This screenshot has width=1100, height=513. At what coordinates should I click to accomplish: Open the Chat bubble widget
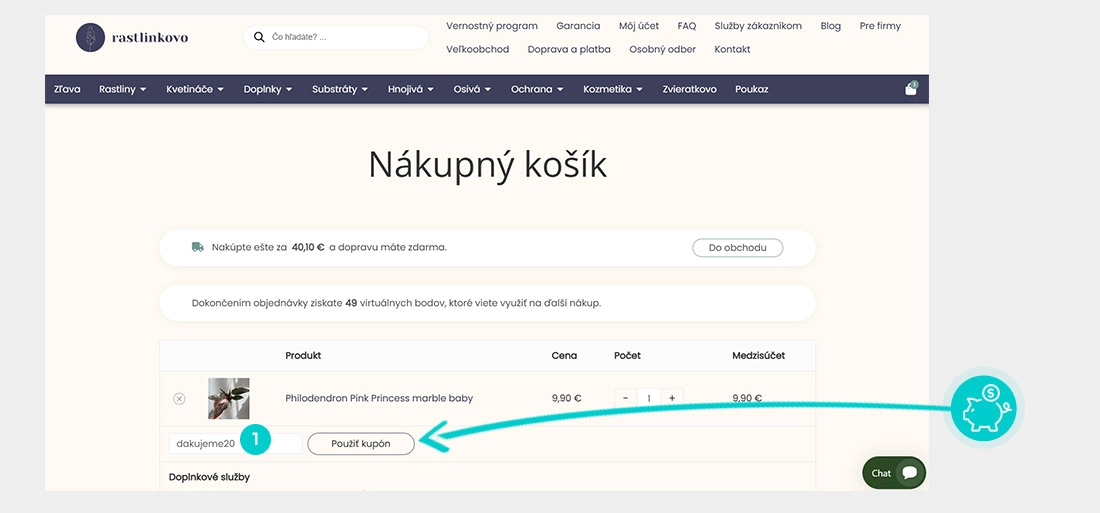[894, 473]
